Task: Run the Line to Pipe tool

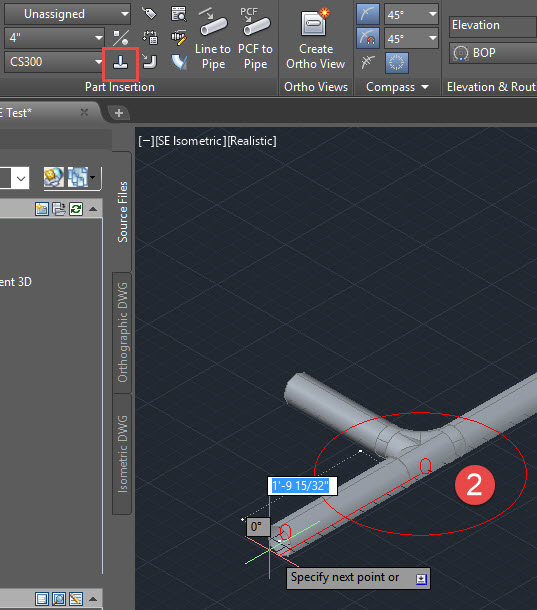Action: click(213, 38)
